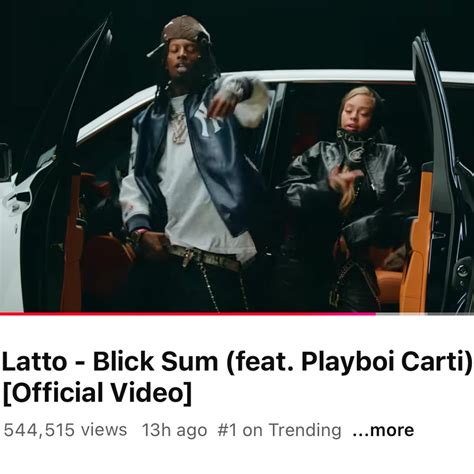This screenshot has height=474, width=474.
Task: Tap the video player to show controls
Action: pyautogui.click(x=237, y=156)
